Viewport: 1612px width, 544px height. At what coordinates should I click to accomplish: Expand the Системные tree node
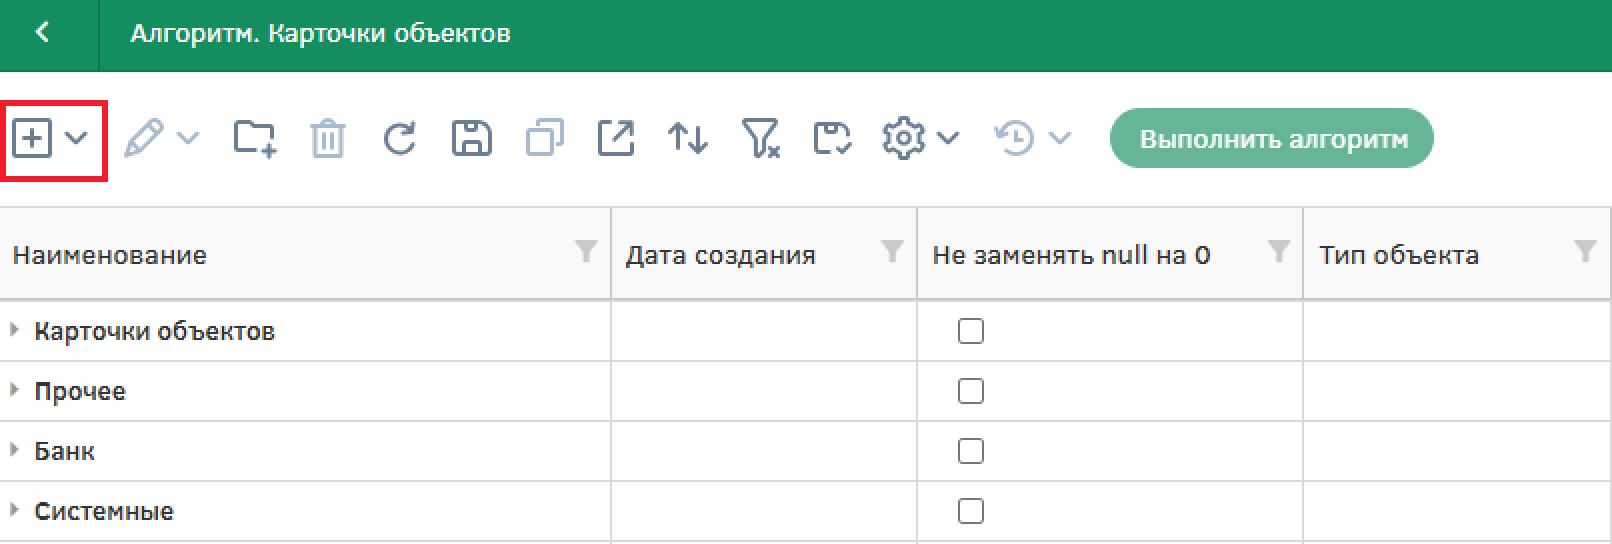pyautogui.click(x=14, y=510)
